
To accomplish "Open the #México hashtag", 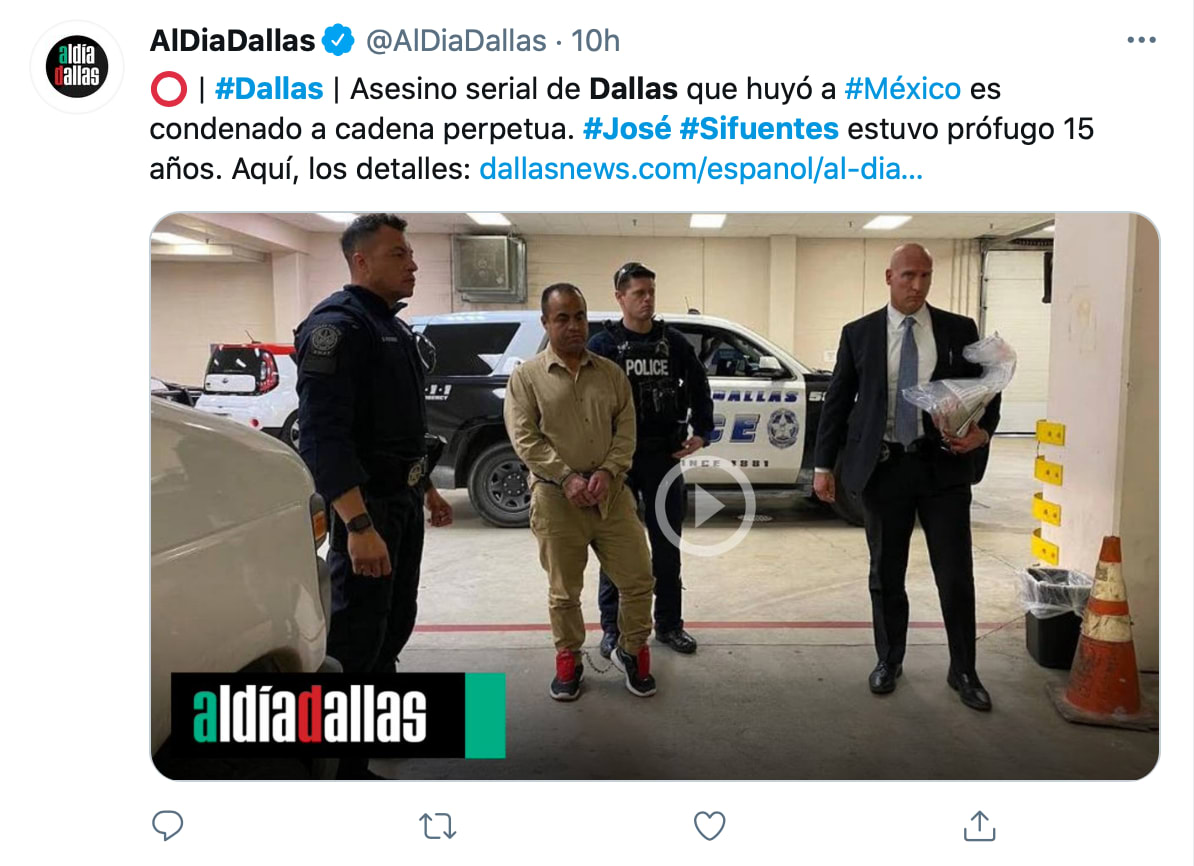I will (902, 89).
